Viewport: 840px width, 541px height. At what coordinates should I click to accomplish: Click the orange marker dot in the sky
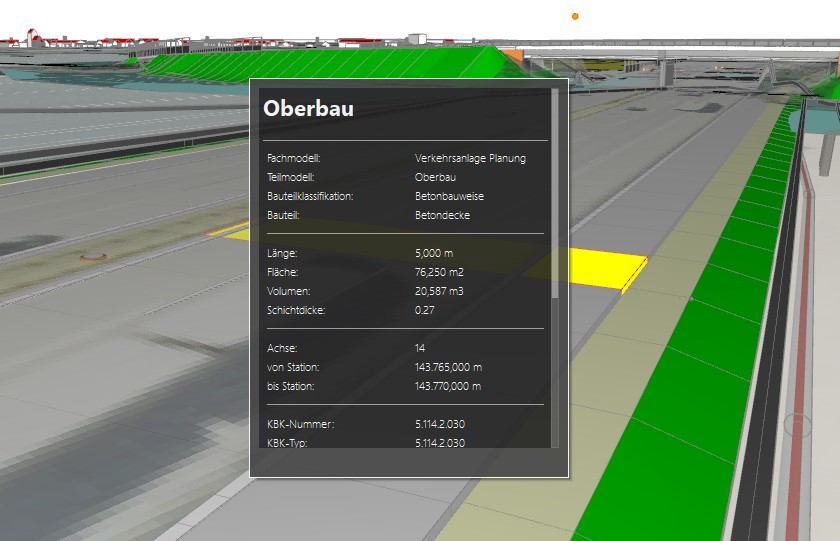tap(575, 17)
